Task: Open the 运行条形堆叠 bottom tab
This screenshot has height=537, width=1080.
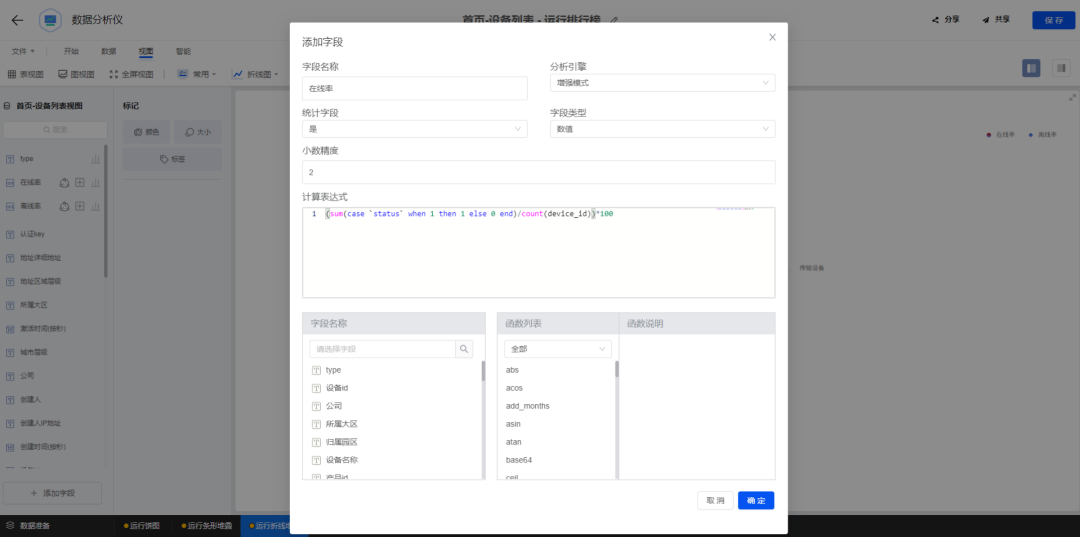Action: [x=207, y=525]
